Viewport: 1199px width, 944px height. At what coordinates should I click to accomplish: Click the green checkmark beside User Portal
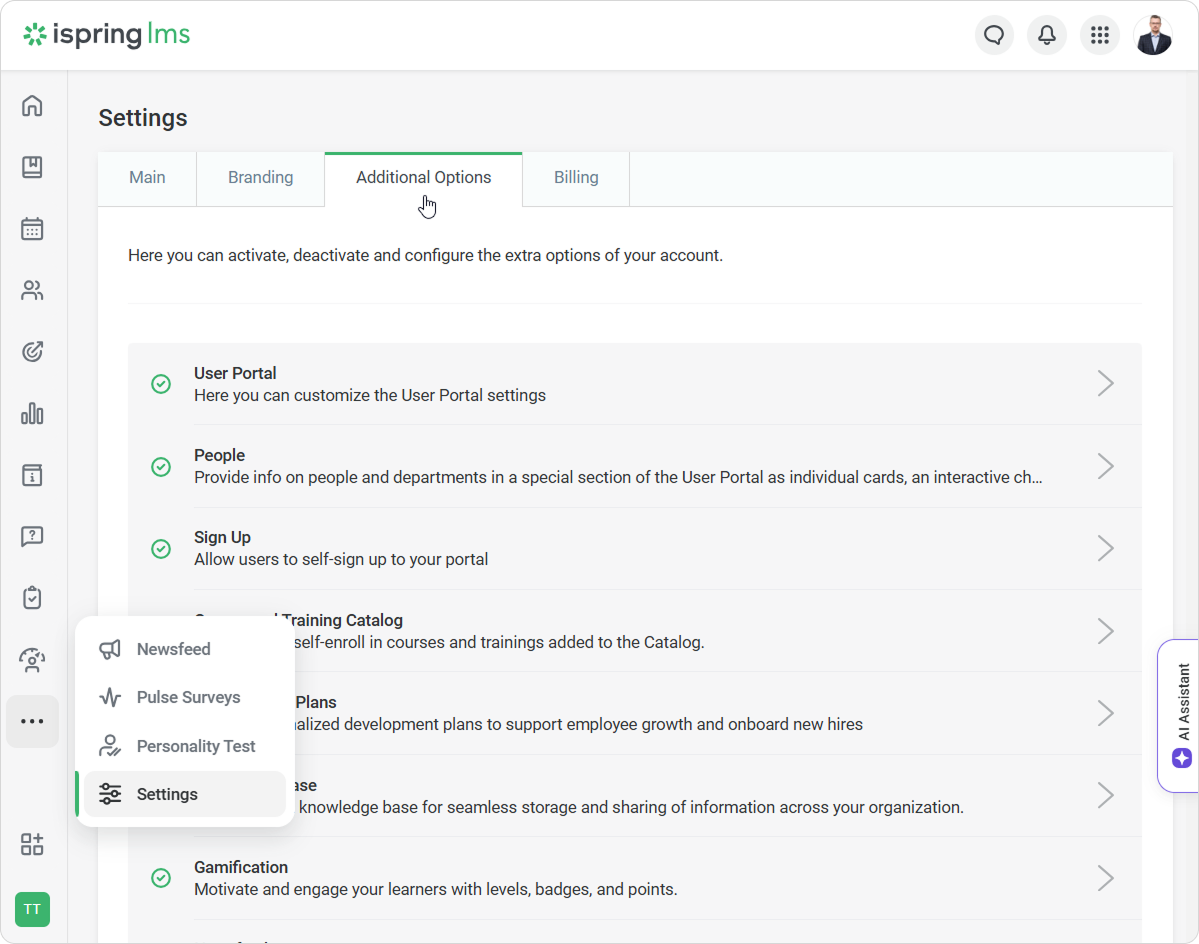161,384
